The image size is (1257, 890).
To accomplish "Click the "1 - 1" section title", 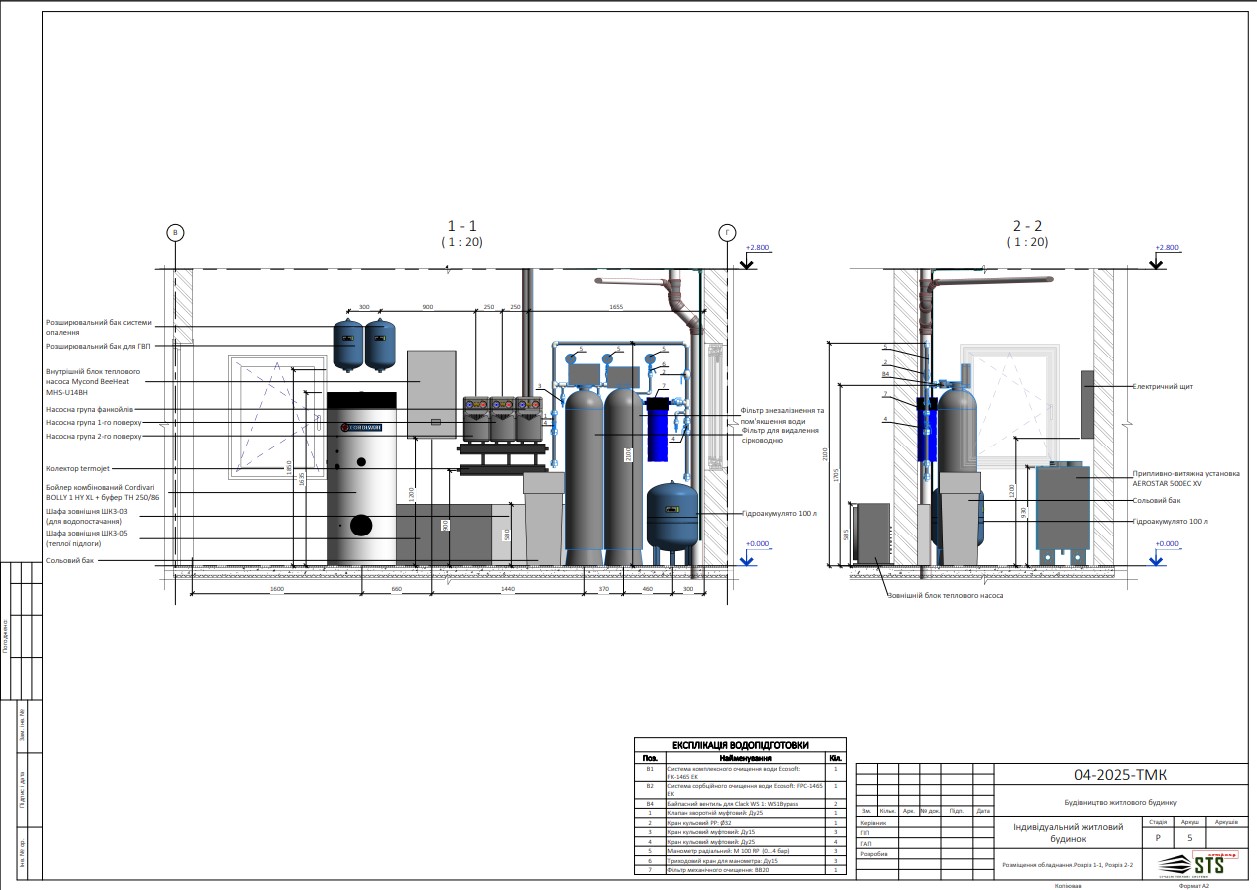I will click(461, 226).
